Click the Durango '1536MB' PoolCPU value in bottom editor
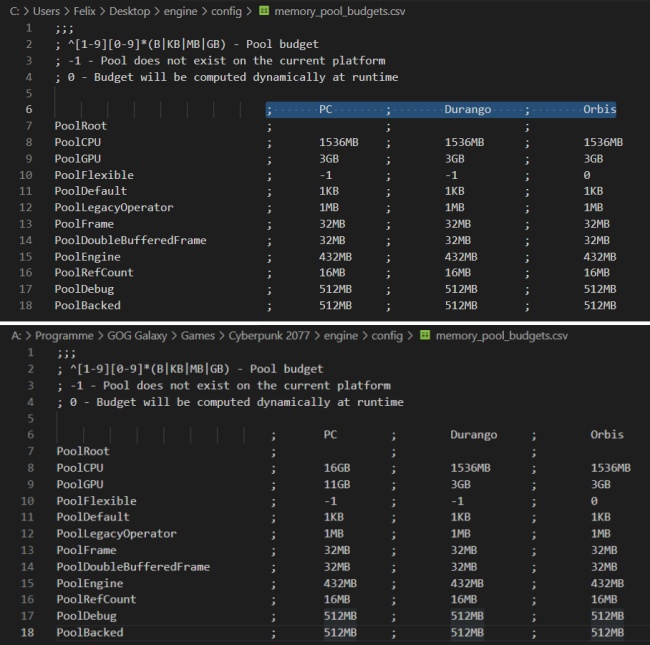The height and width of the screenshot is (645, 650). [471, 468]
